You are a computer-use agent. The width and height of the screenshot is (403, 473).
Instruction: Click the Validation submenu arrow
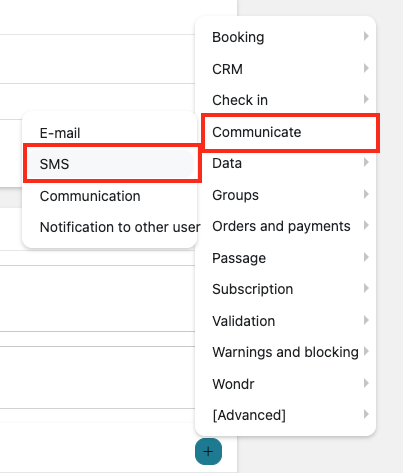(x=366, y=320)
